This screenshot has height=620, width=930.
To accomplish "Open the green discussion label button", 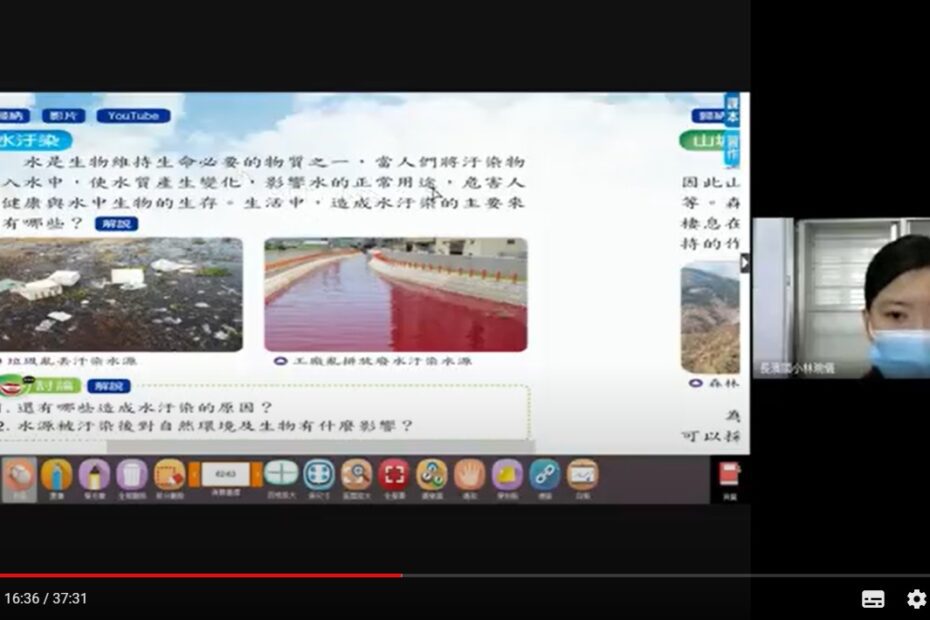I will 40,386.
